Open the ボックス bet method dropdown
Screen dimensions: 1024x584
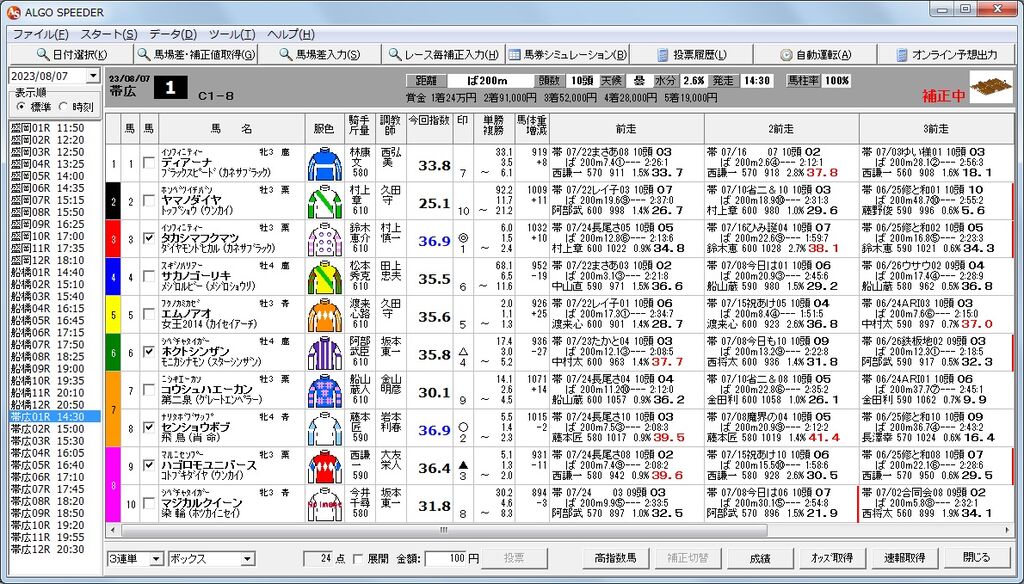point(248,559)
